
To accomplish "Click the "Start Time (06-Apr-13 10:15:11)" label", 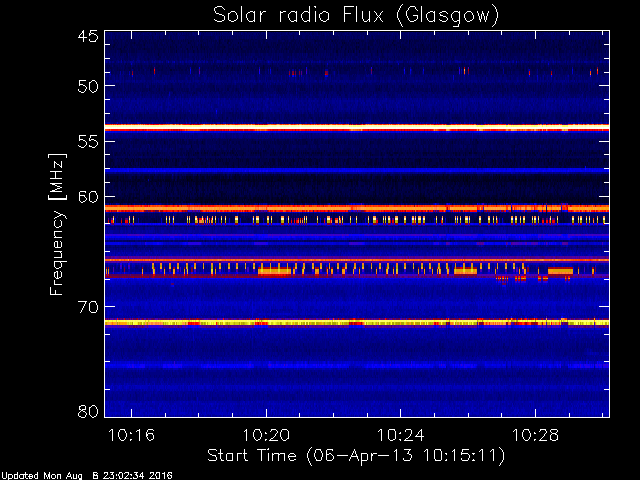I will pos(356,456).
